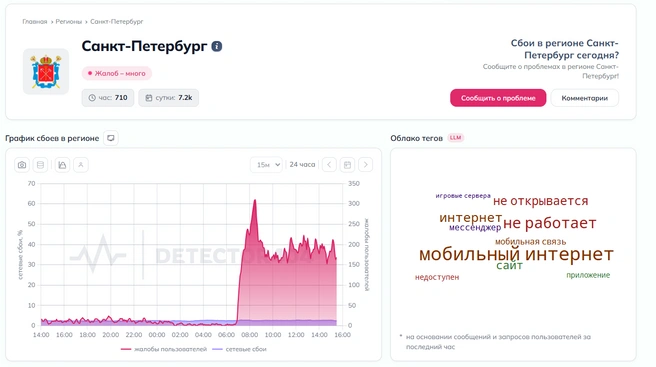Screen dimensions: 656x367
Task: Toggle жалобы пользователей legend series
Action: coord(164,349)
